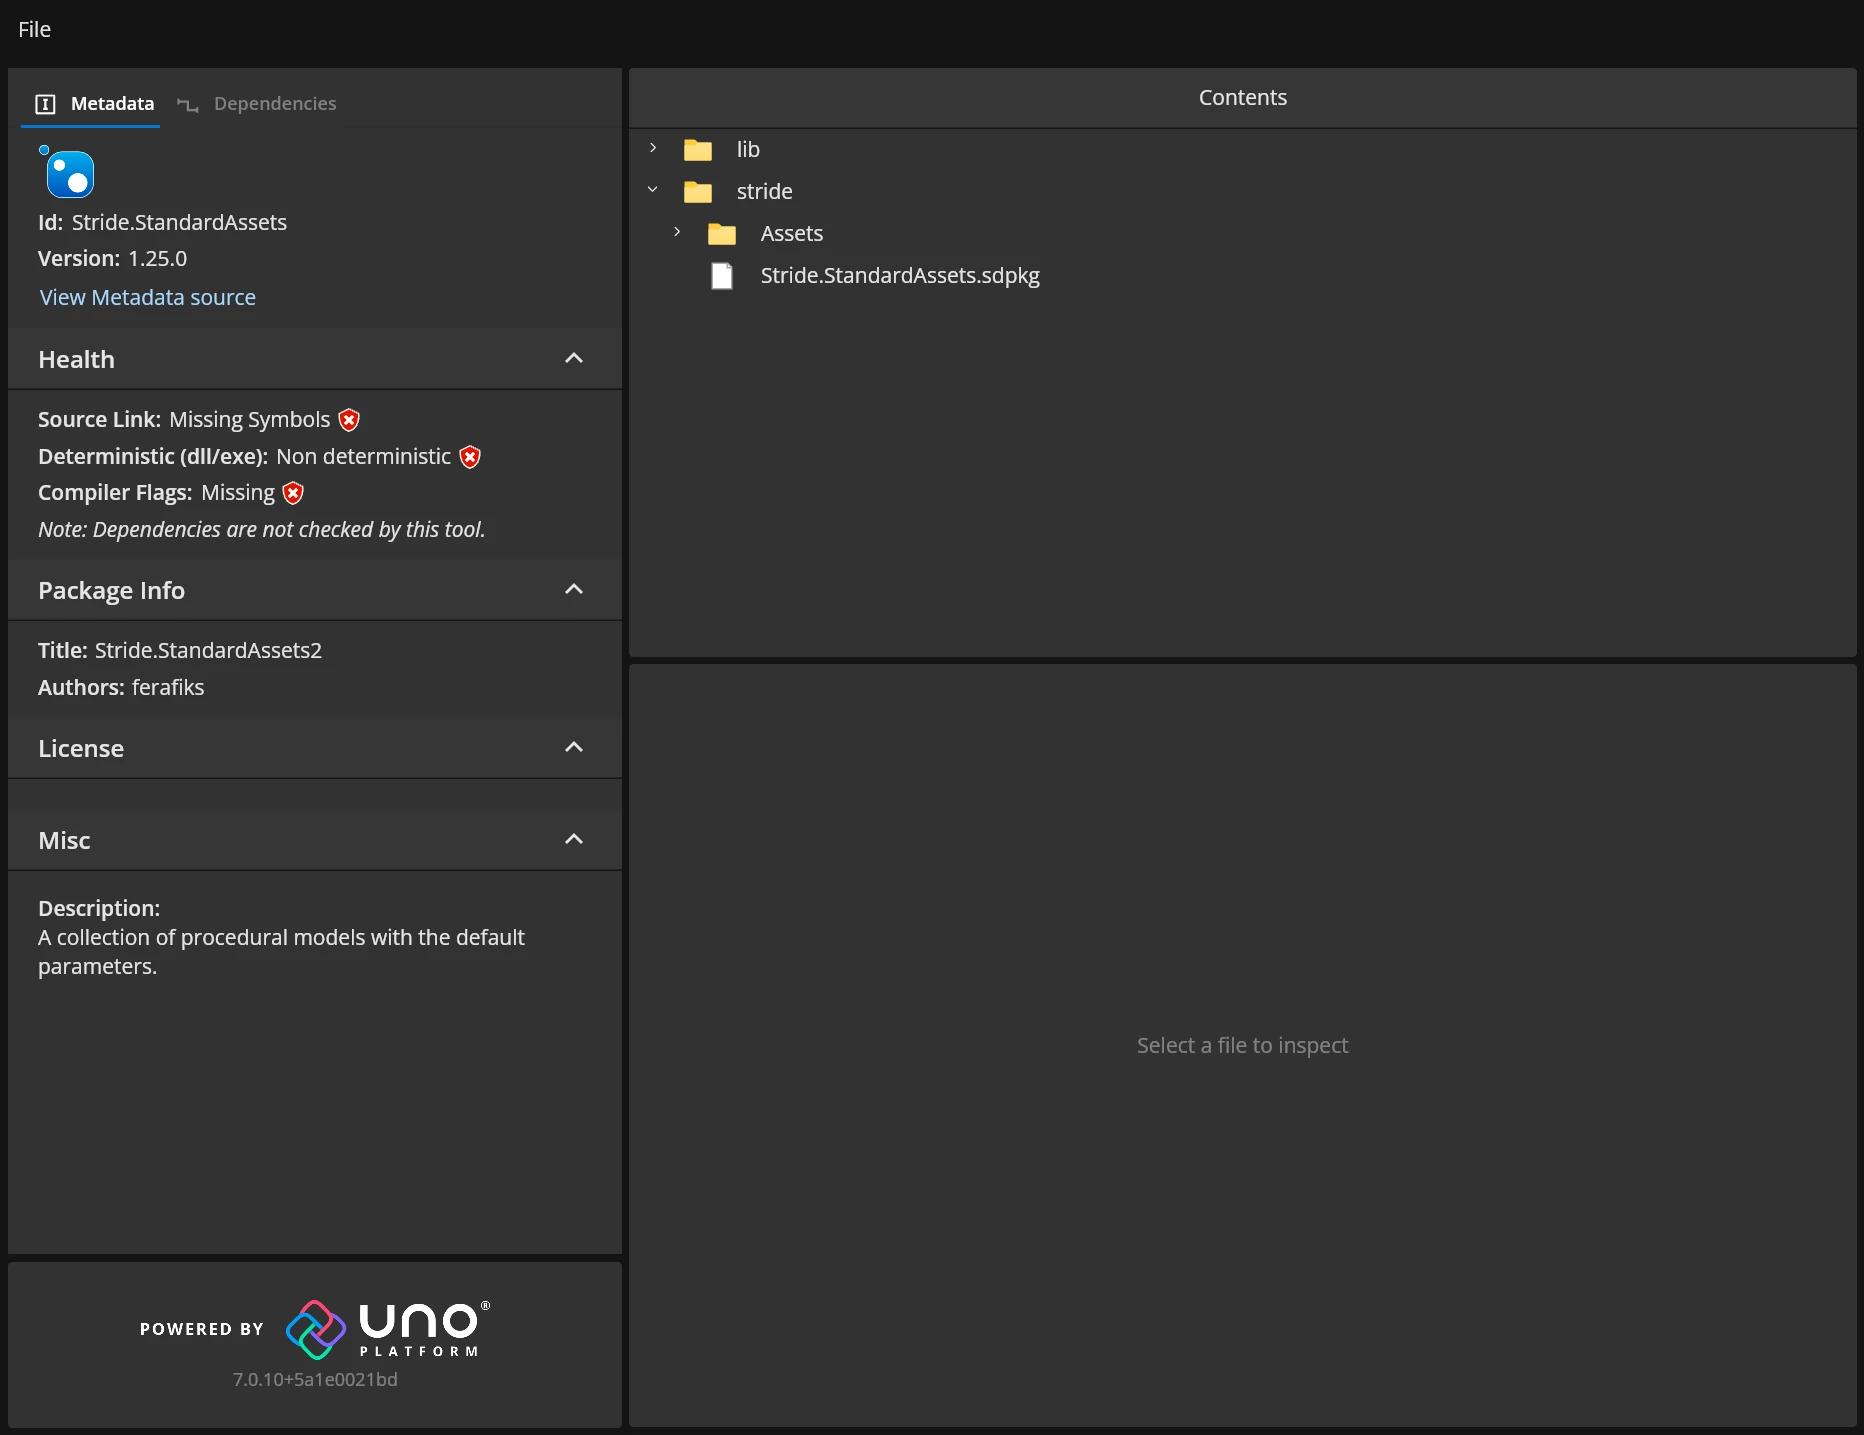This screenshot has width=1864, height=1435.
Task: Click the POWERED BY label
Action: tap(202, 1329)
